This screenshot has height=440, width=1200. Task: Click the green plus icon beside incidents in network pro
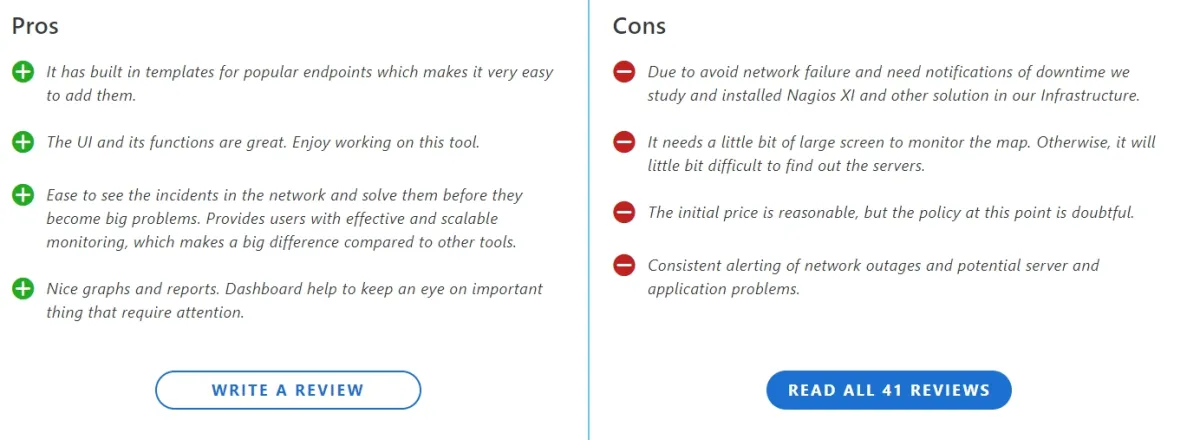[23, 195]
